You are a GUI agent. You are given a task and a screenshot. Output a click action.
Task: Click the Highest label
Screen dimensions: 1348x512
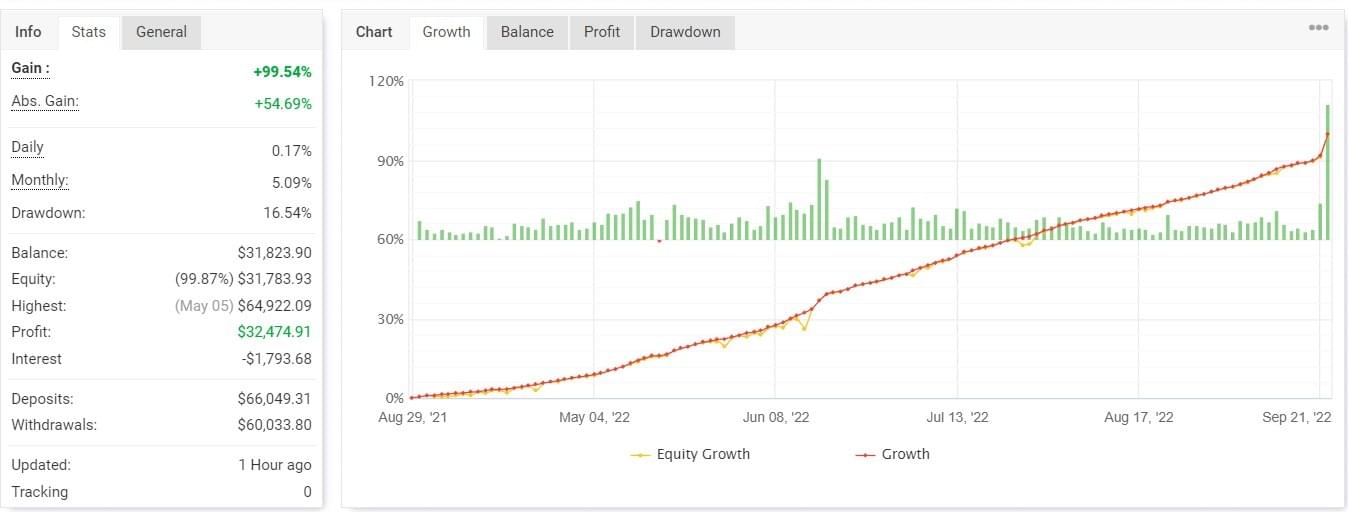38,306
